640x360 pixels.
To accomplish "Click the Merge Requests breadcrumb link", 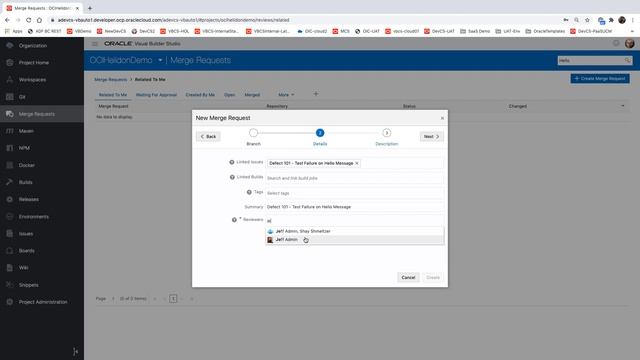I will pos(111,80).
